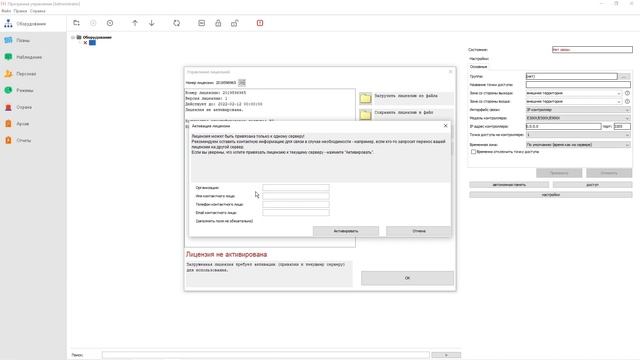The width and height of the screenshot is (640, 360).
Task: Click the open lock toolbar icon
Action: point(235,23)
